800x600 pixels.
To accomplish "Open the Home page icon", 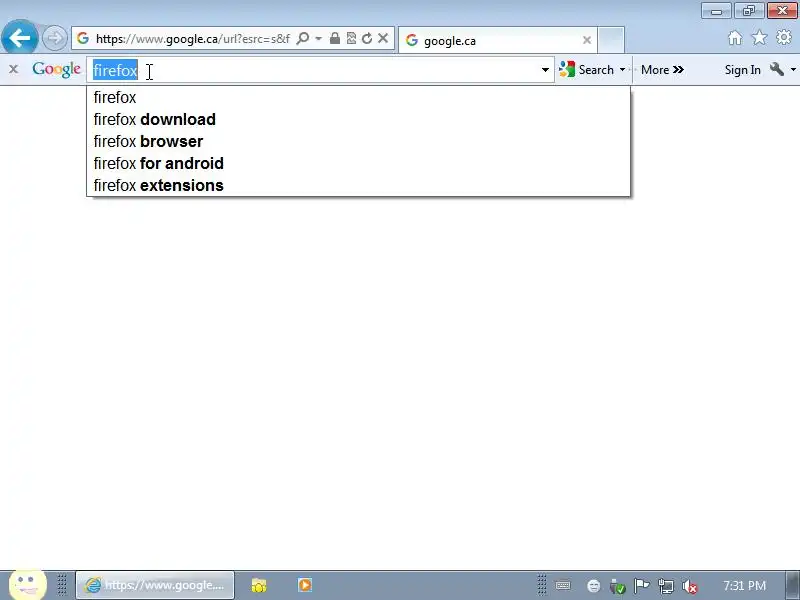I will (x=735, y=38).
